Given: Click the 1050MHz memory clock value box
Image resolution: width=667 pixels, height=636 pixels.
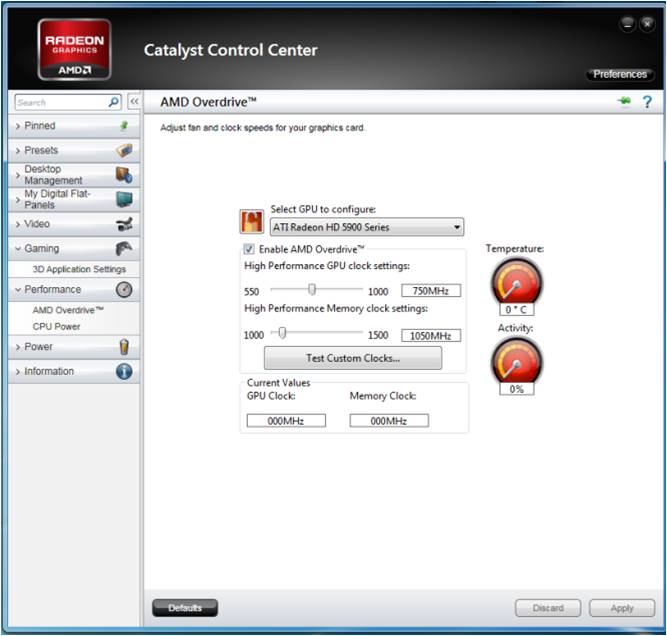Looking at the screenshot, I should click(x=431, y=335).
